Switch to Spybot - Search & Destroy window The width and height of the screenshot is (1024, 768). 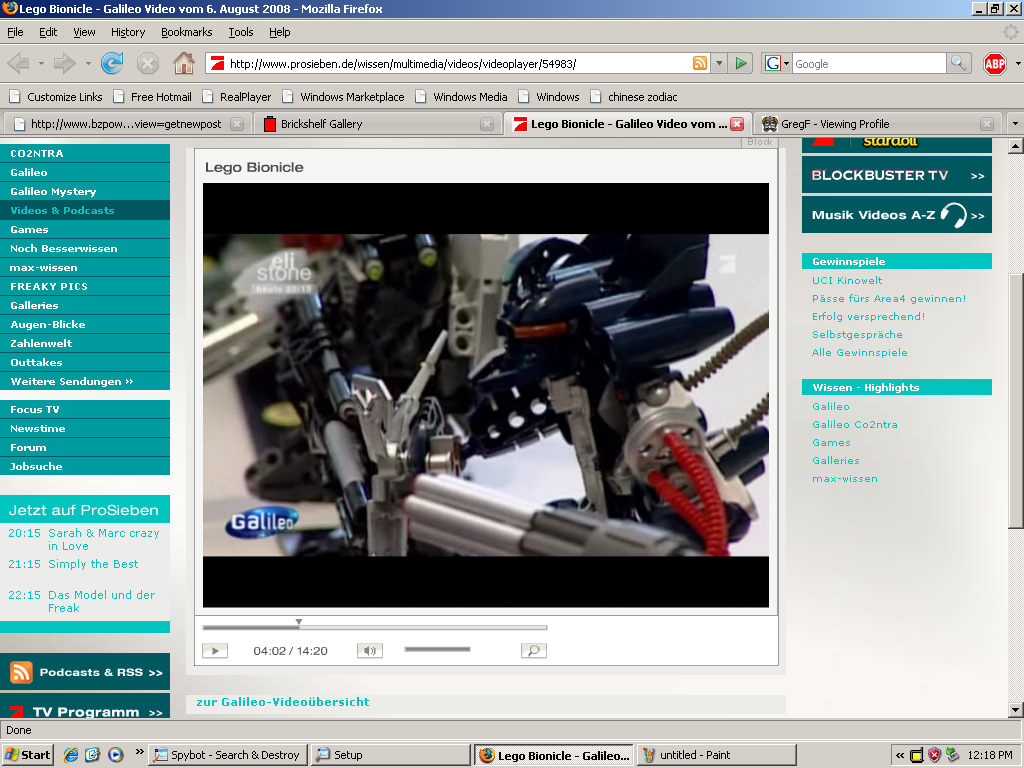pos(228,755)
